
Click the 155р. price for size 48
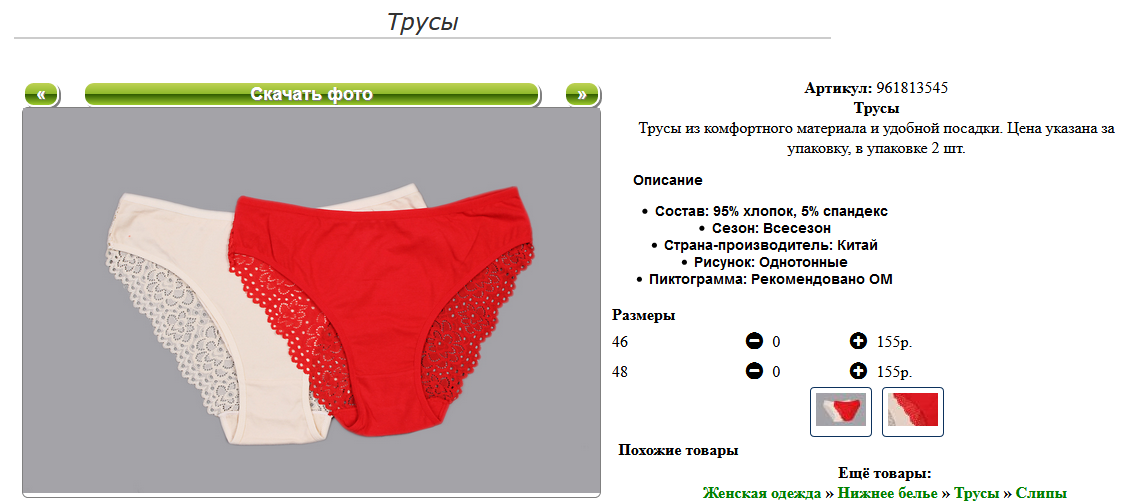coord(895,372)
